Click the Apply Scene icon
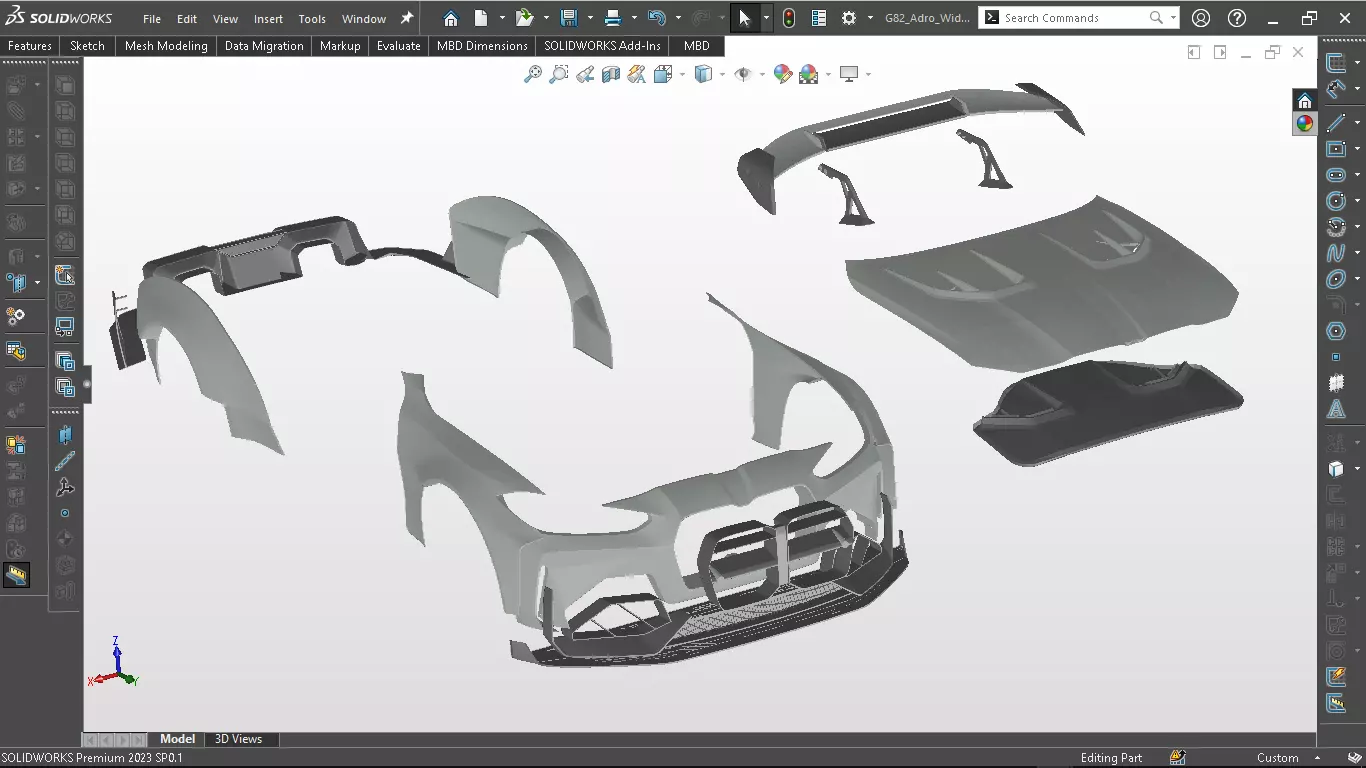The image size is (1366, 768). (809, 74)
